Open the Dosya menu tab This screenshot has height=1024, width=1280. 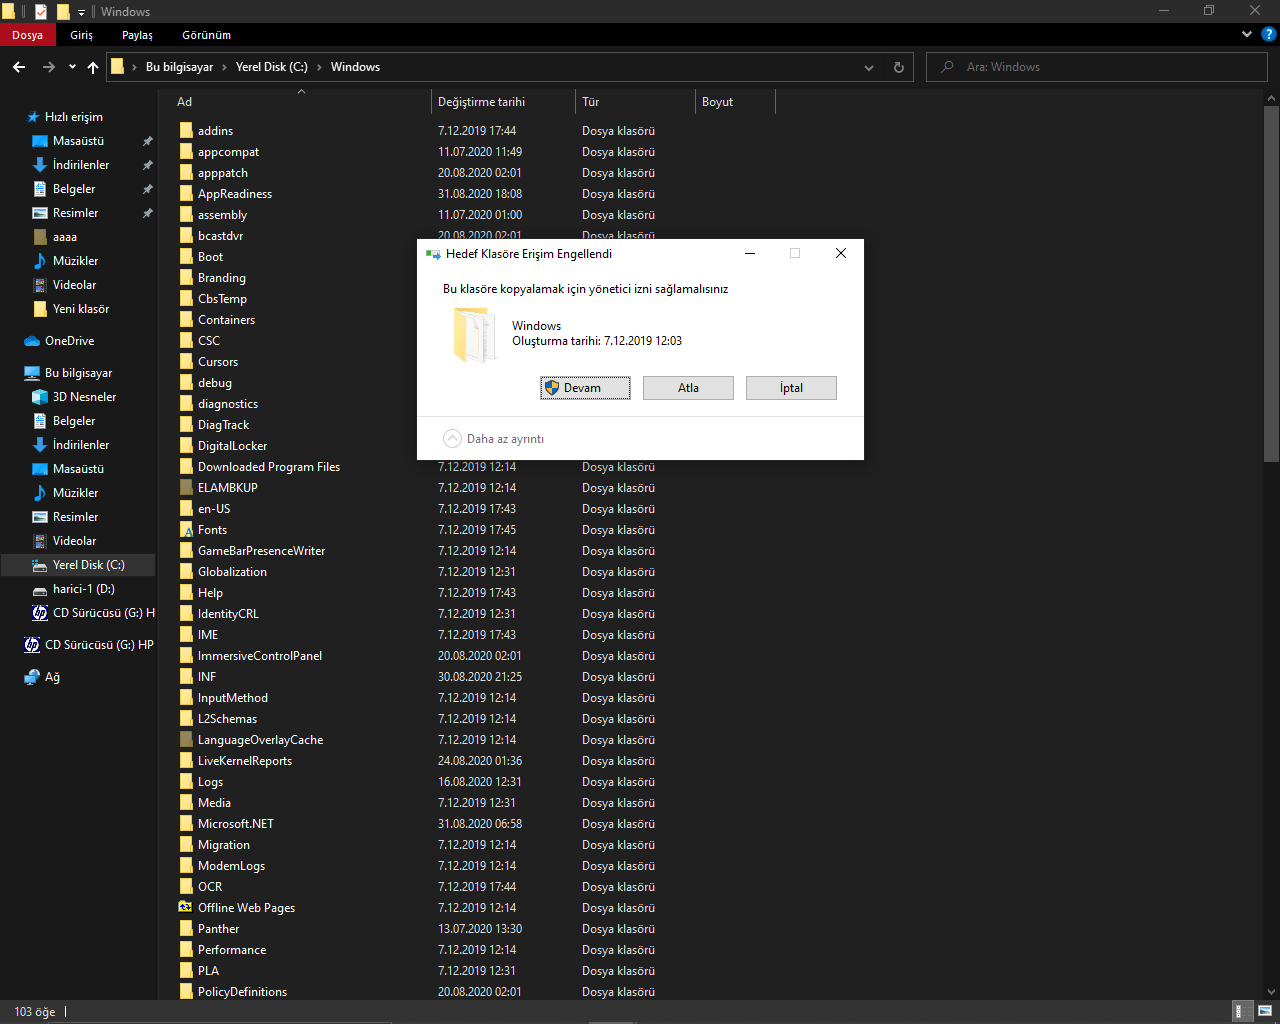click(27, 35)
